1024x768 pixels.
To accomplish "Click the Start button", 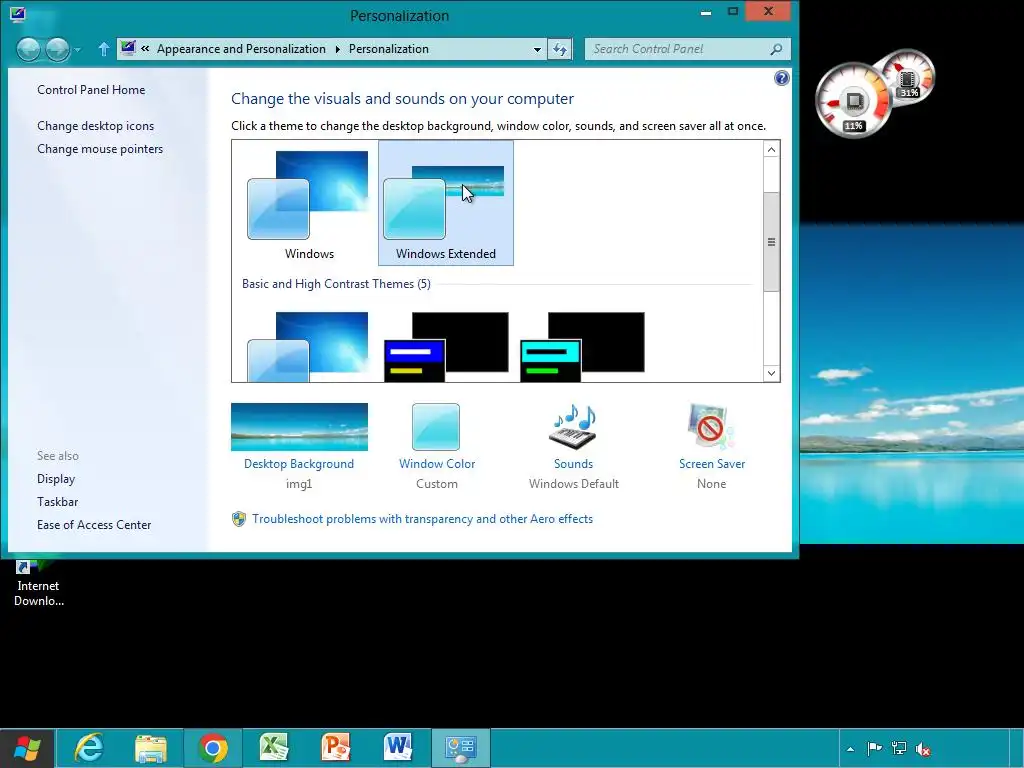I will pyautogui.click(x=27, y=748).
